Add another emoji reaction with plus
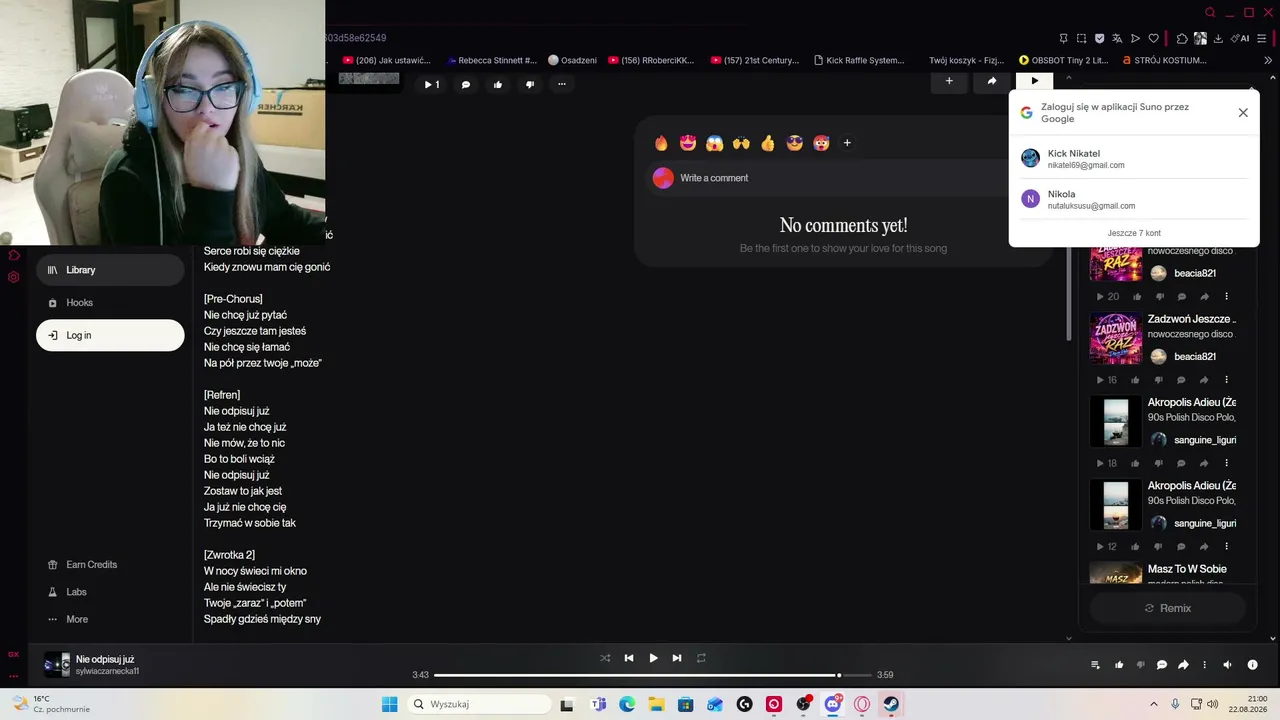This screenshot has height=720, width=1280. pyautogui.click(x=847, y=143)
